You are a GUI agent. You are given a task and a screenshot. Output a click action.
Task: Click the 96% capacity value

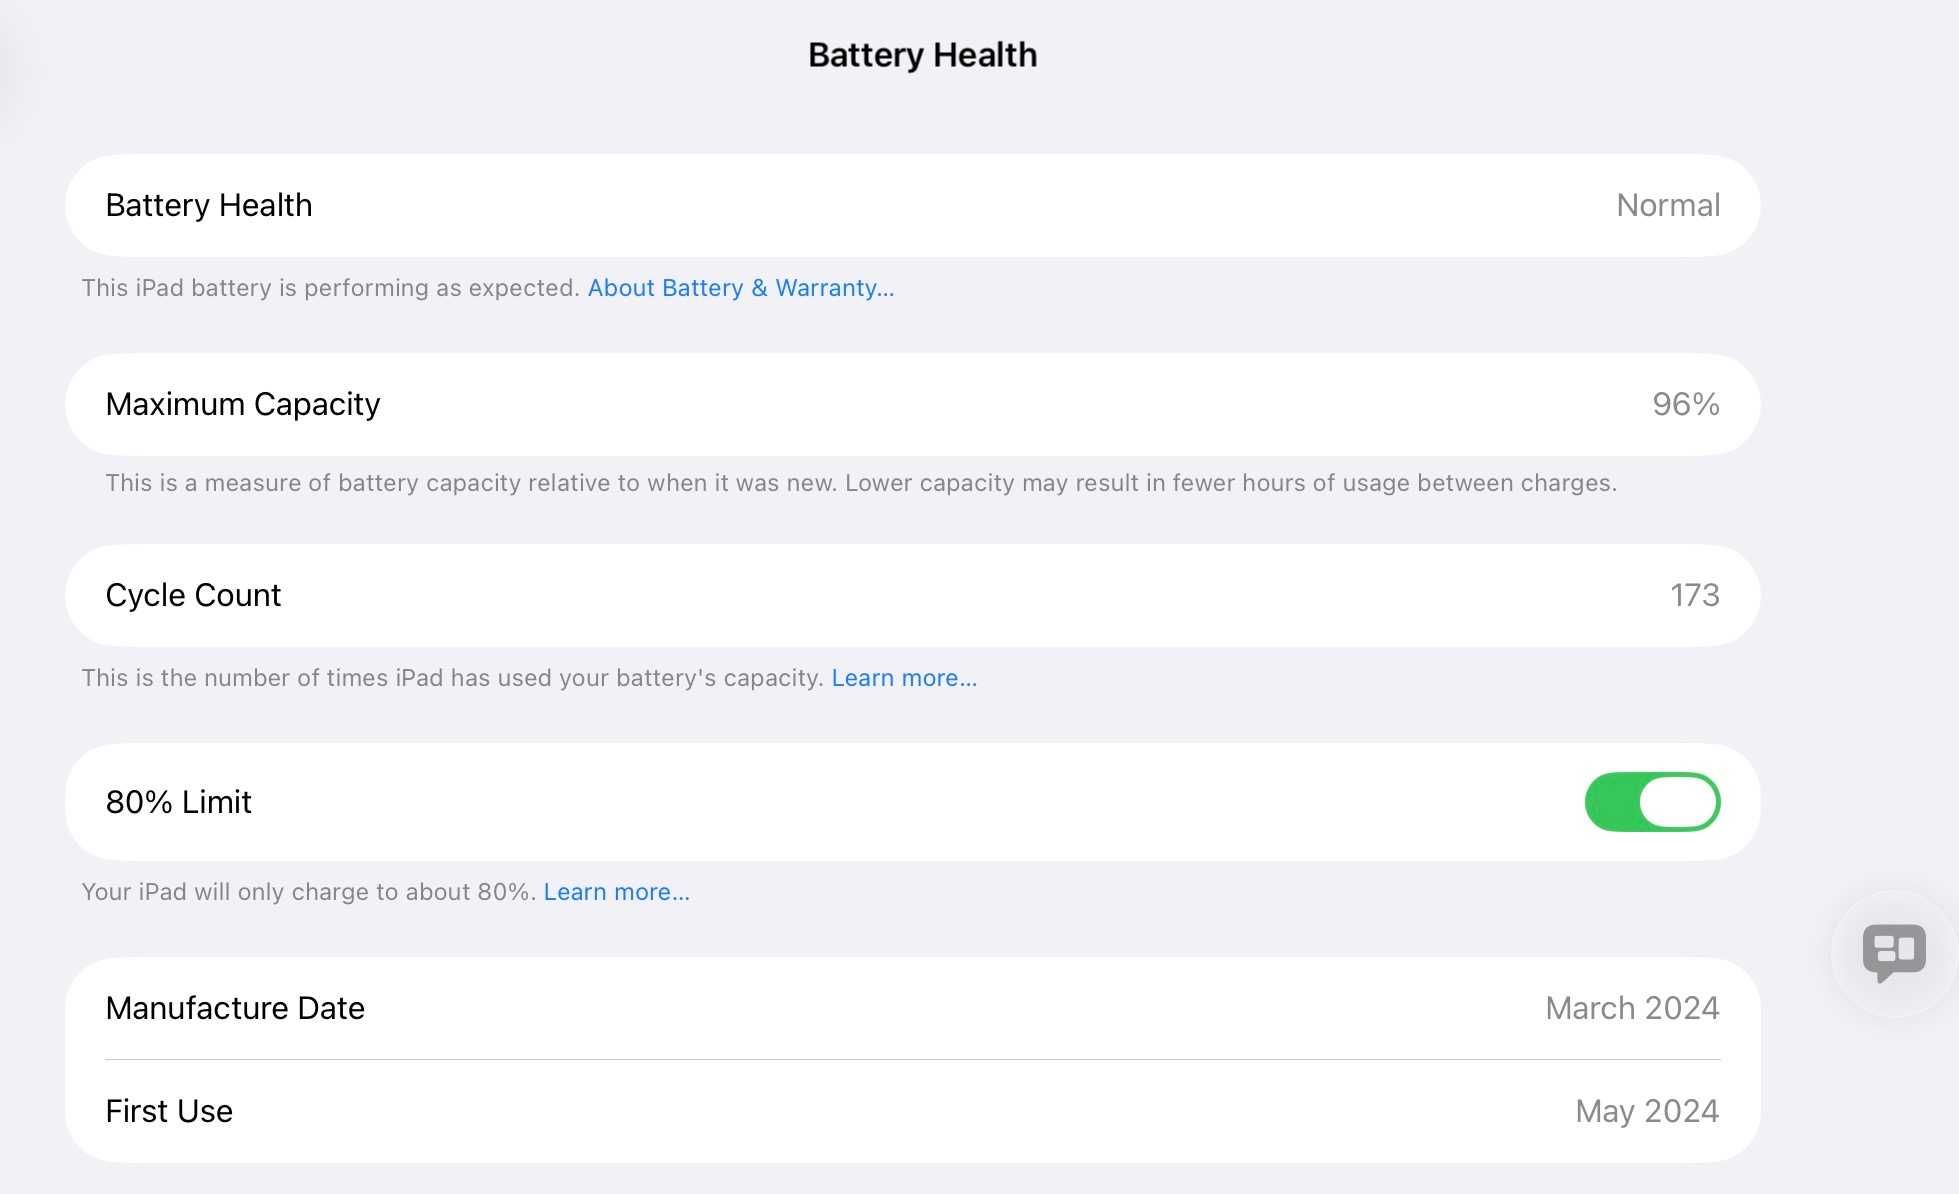(x=1686, y=404)
